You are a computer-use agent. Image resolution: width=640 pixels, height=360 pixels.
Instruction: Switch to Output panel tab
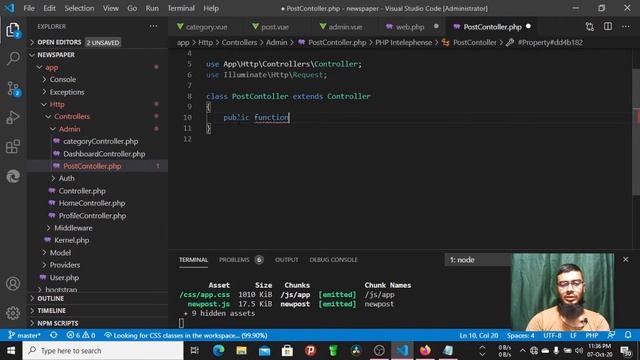tap(287, 260)
